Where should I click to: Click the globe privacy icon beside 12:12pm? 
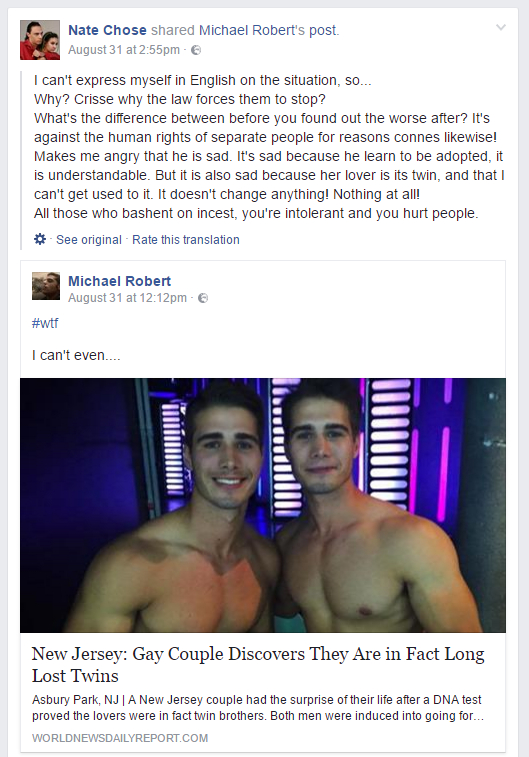[203, 298]
